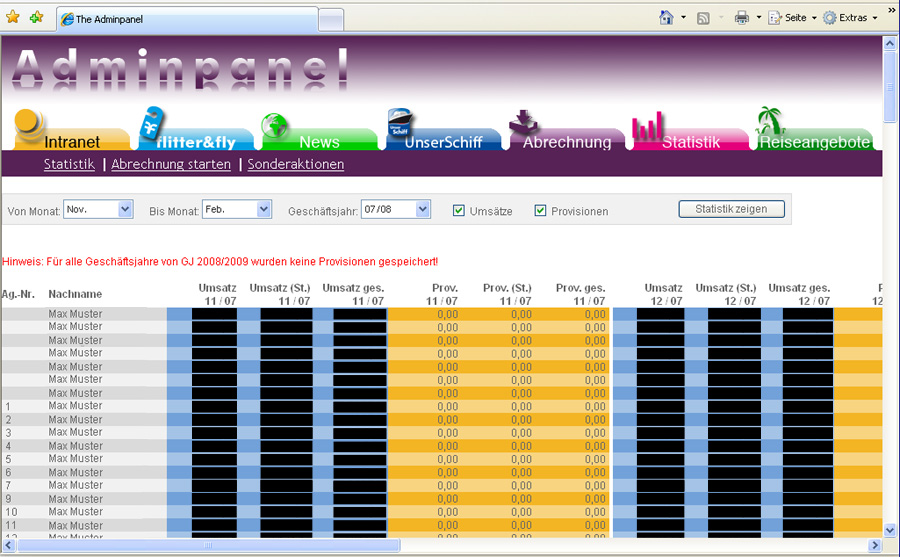900x557 pixels.
Task: Open RSS feeds icon
Action: click(x=703, y=18)
